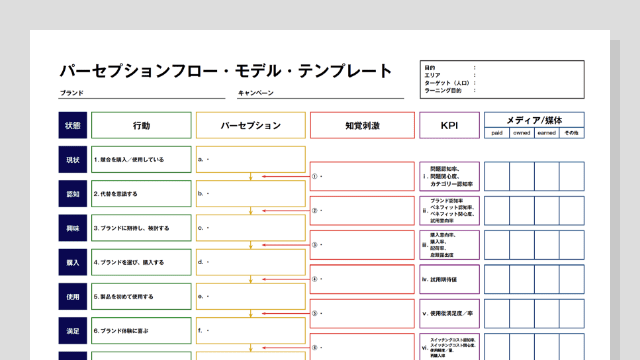
Task: Select KPI box iii. 購入意向率
Action: tap(449, 245)
